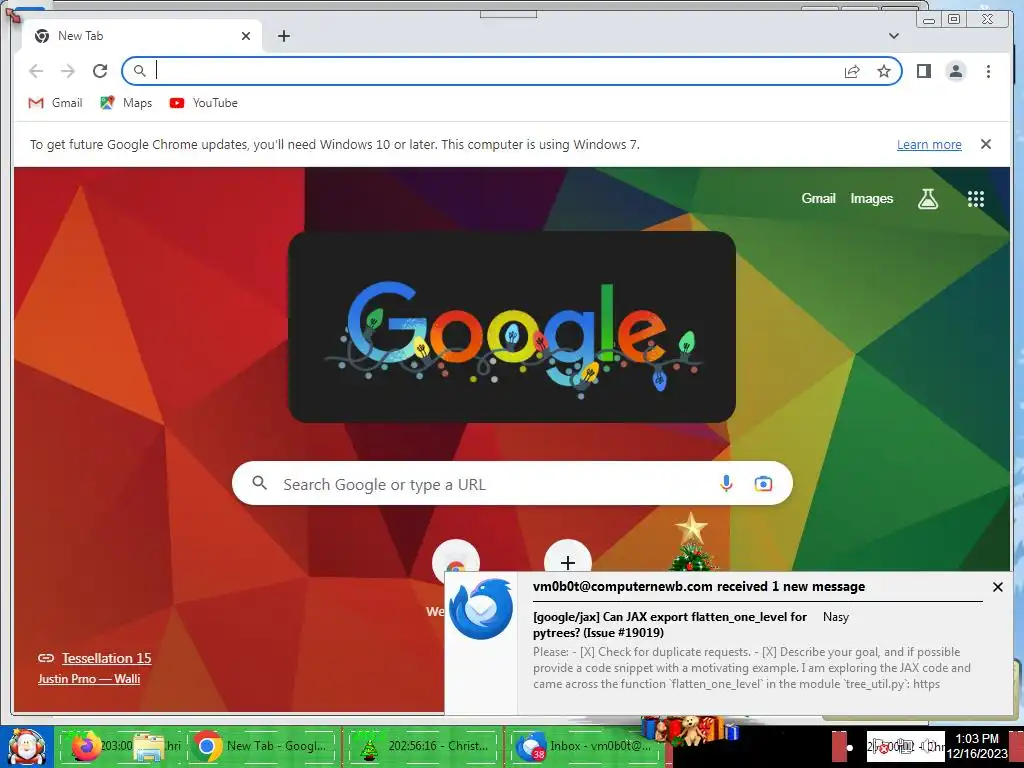The height and width of the screenshot is (768, 1024).
Task: Open Thunderbird Inbox from the taskbar
Action: tap(584, 746)
